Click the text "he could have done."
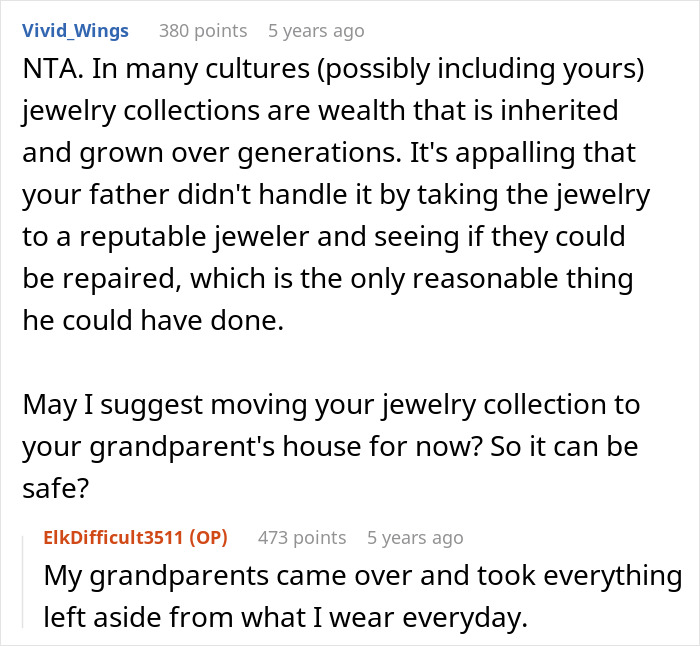The width and height of the screenshot is (700, 646). [155, 318]
